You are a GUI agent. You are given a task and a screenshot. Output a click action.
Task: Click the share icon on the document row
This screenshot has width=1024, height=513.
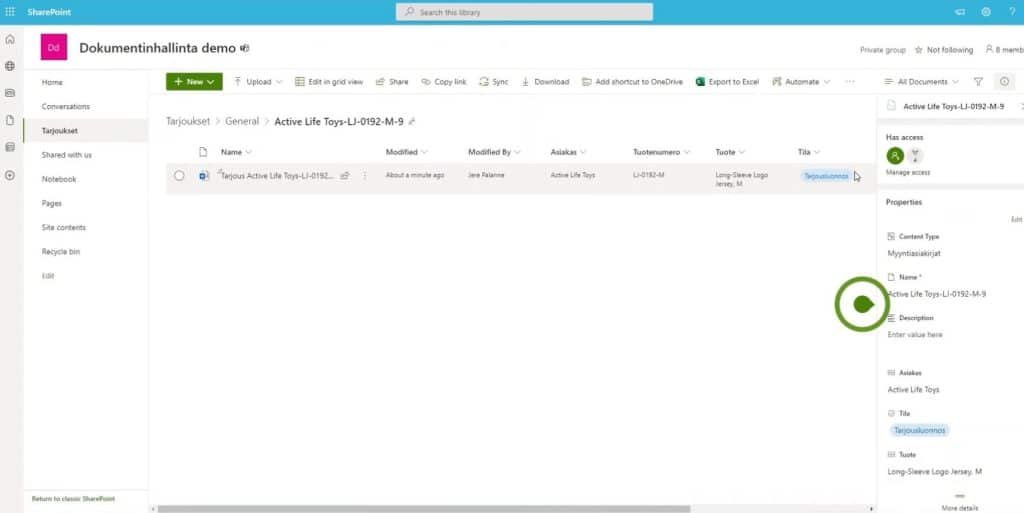345,176
